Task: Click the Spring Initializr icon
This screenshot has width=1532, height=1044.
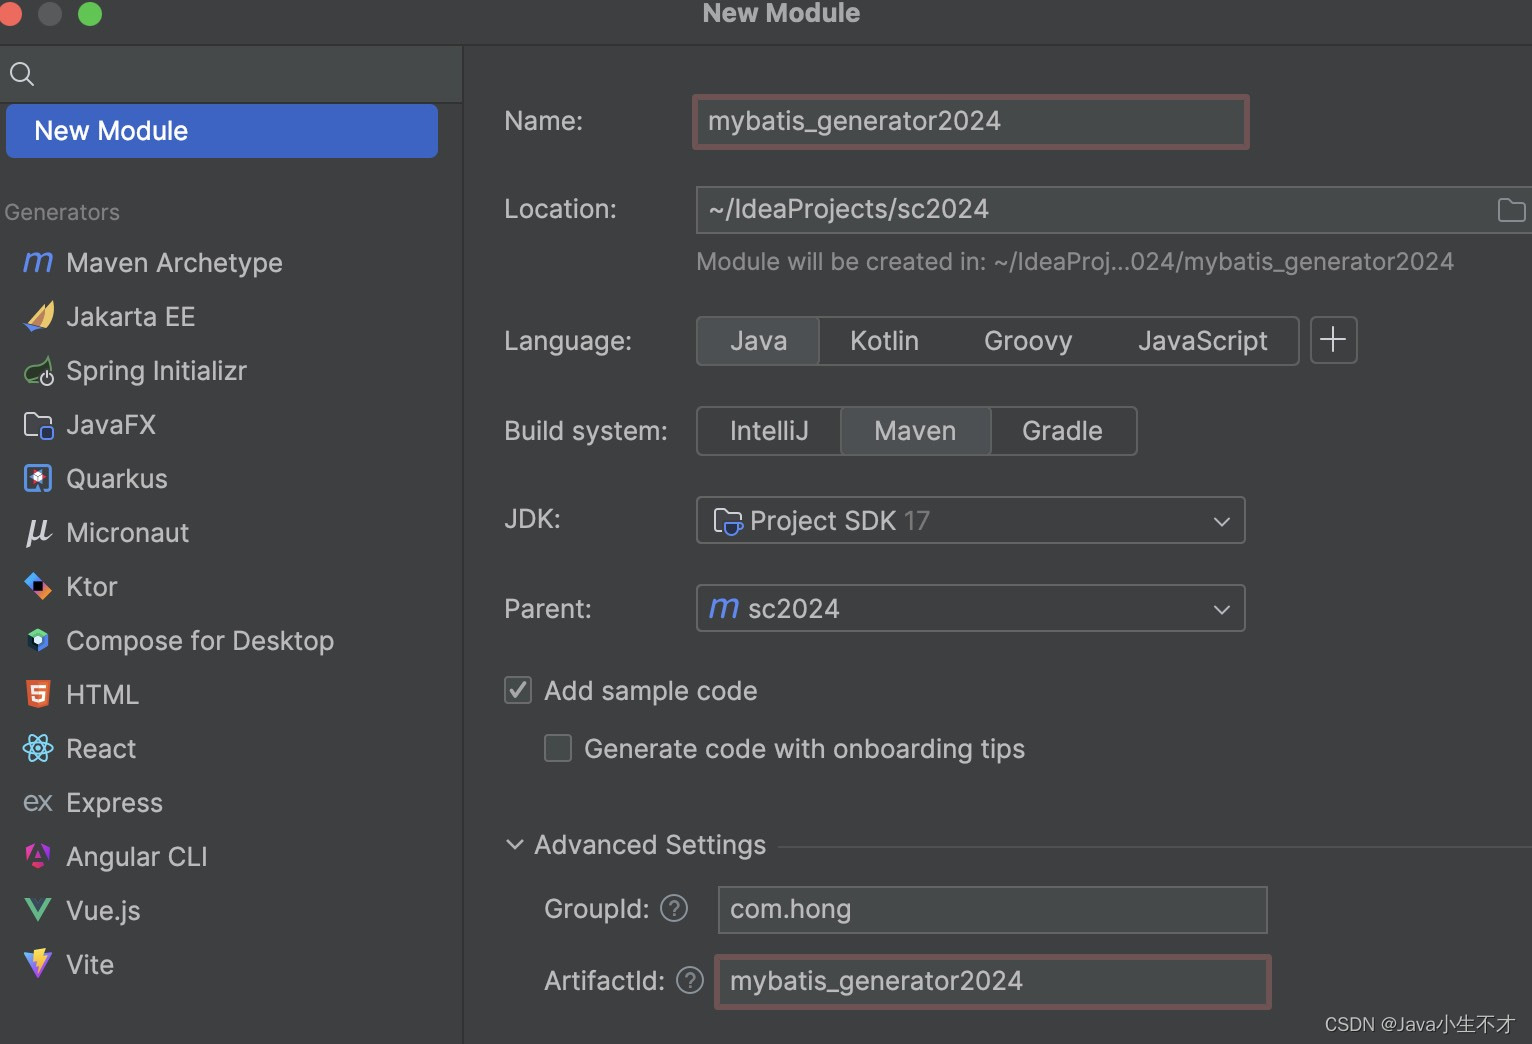Action: (38, 371)
